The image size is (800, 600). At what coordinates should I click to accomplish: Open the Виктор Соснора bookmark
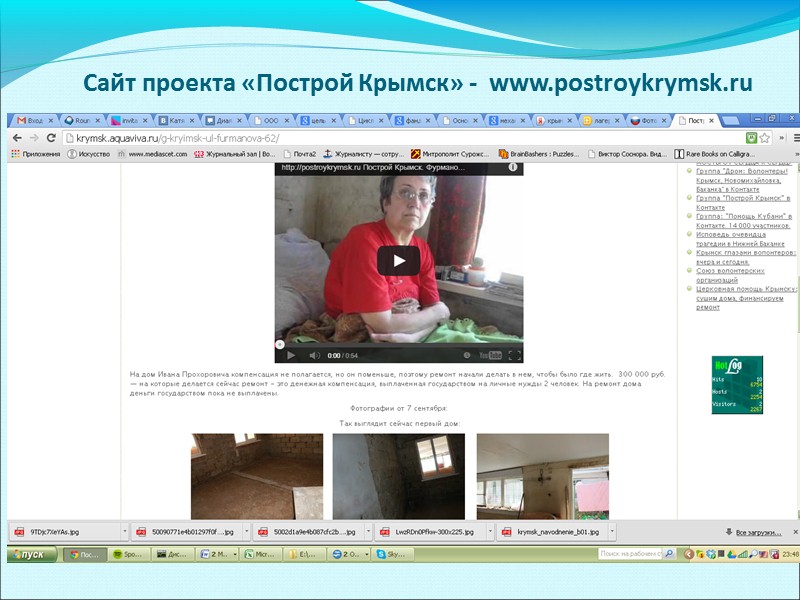(627, 154)
